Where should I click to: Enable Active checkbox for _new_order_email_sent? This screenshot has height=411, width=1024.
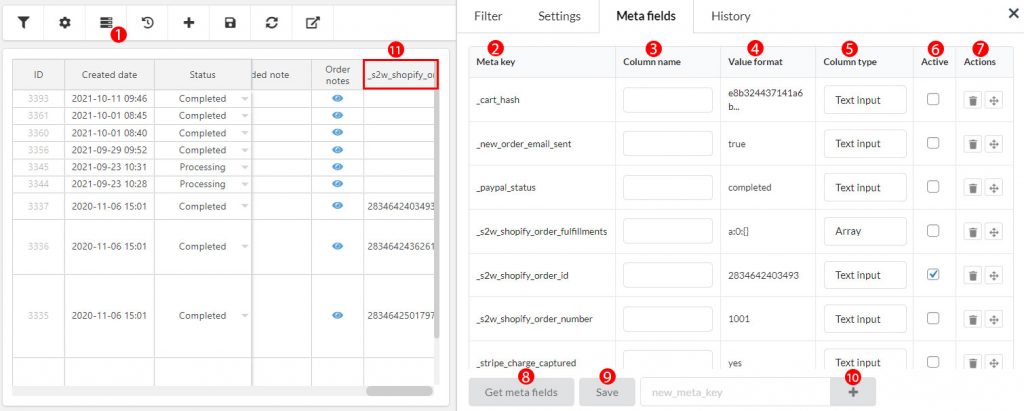(x=933, y=143)
